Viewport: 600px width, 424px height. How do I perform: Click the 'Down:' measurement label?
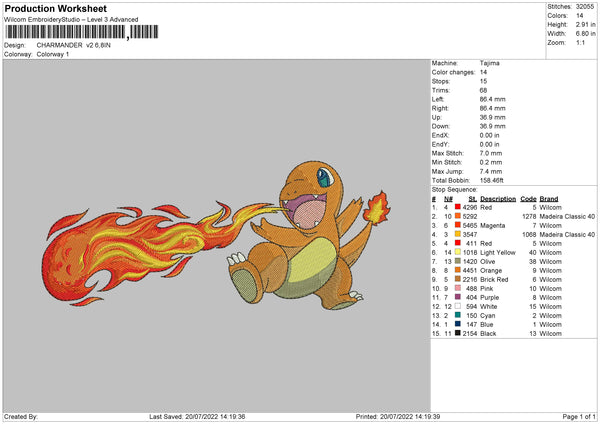440,126
